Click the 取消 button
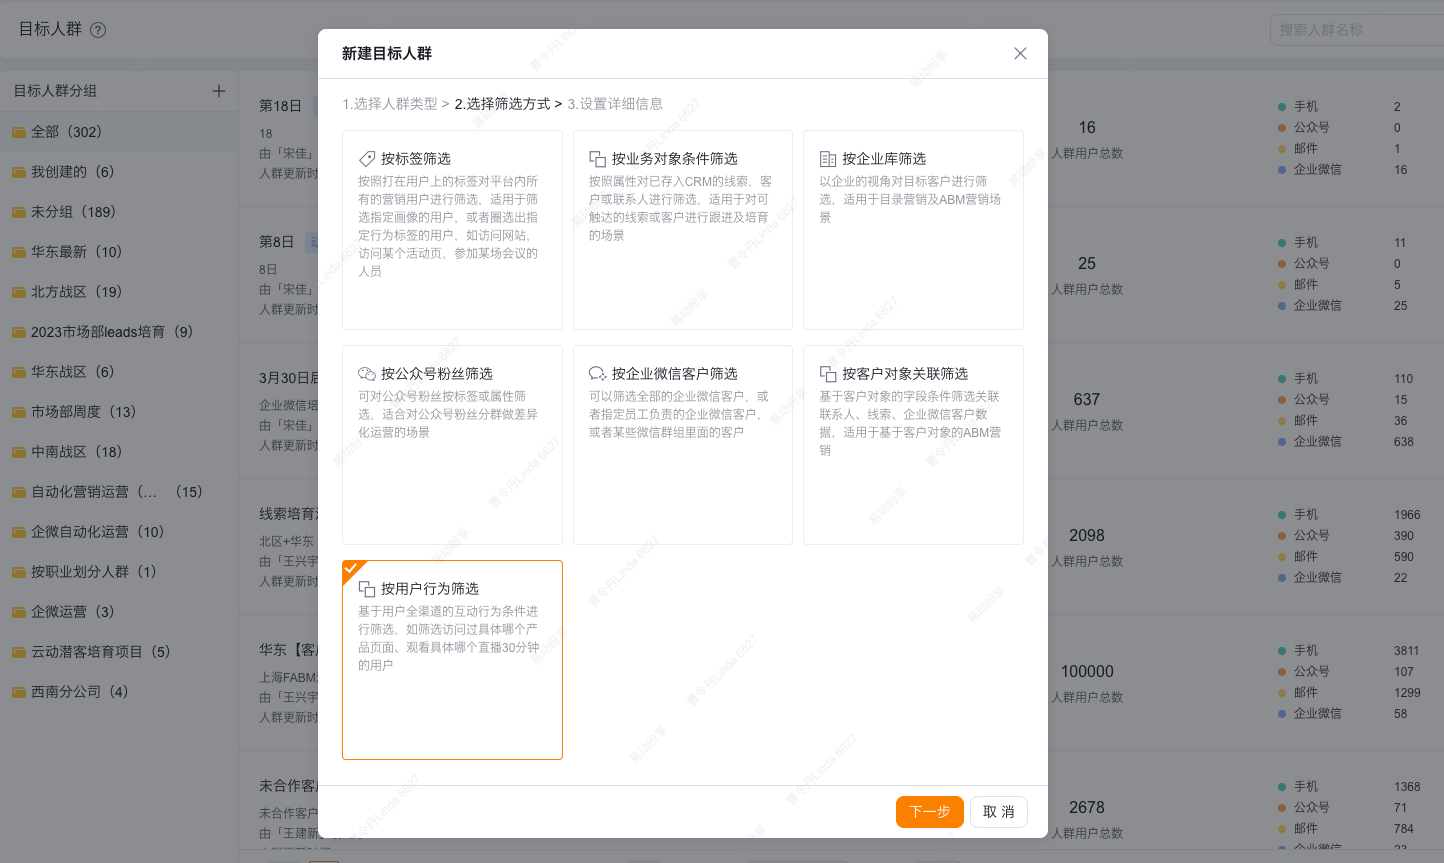Viewport: 1444px width, 863px height. 999,812
